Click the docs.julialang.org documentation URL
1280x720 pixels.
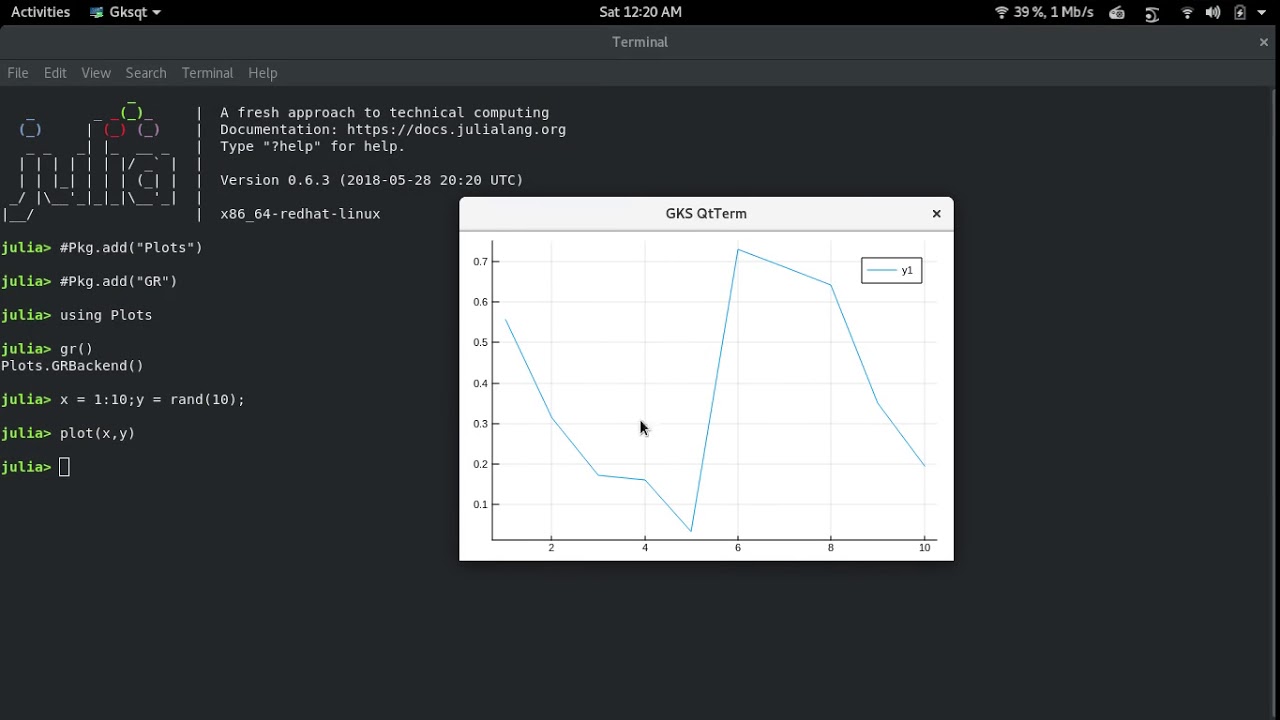click(456, 130)
